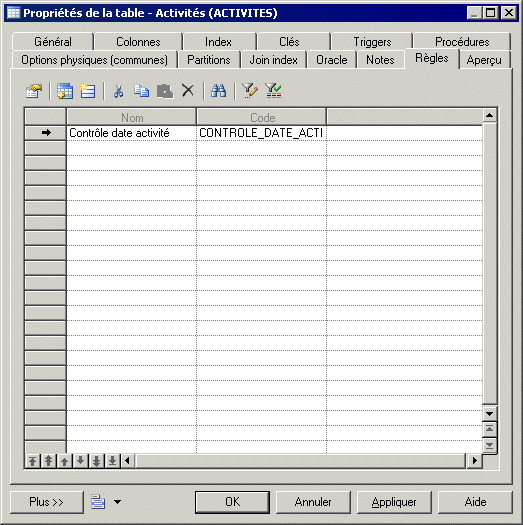The image size is (523, 525).
Task: Expand dialog with Plus >> button
Action: pos(47,502)
